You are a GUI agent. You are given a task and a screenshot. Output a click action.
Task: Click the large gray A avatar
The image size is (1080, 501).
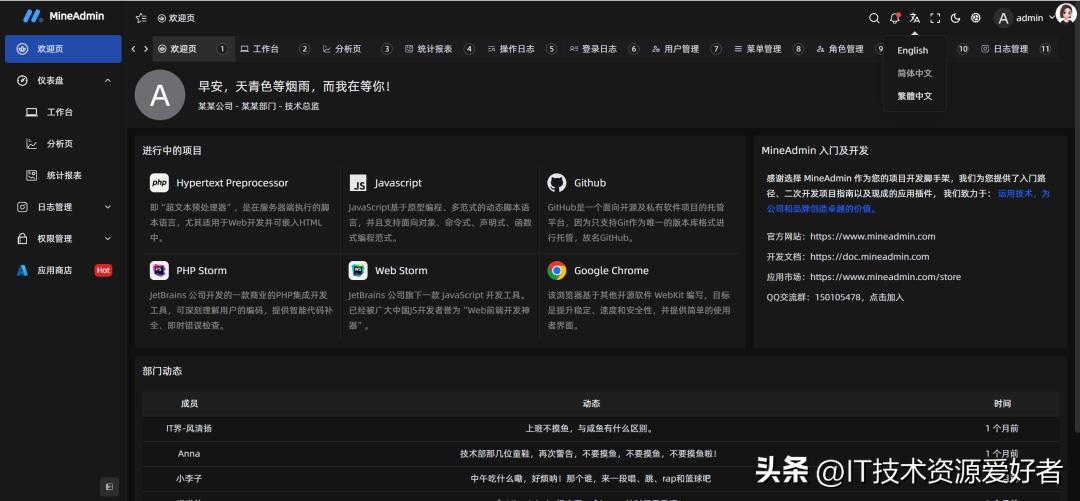coord(160,95)
